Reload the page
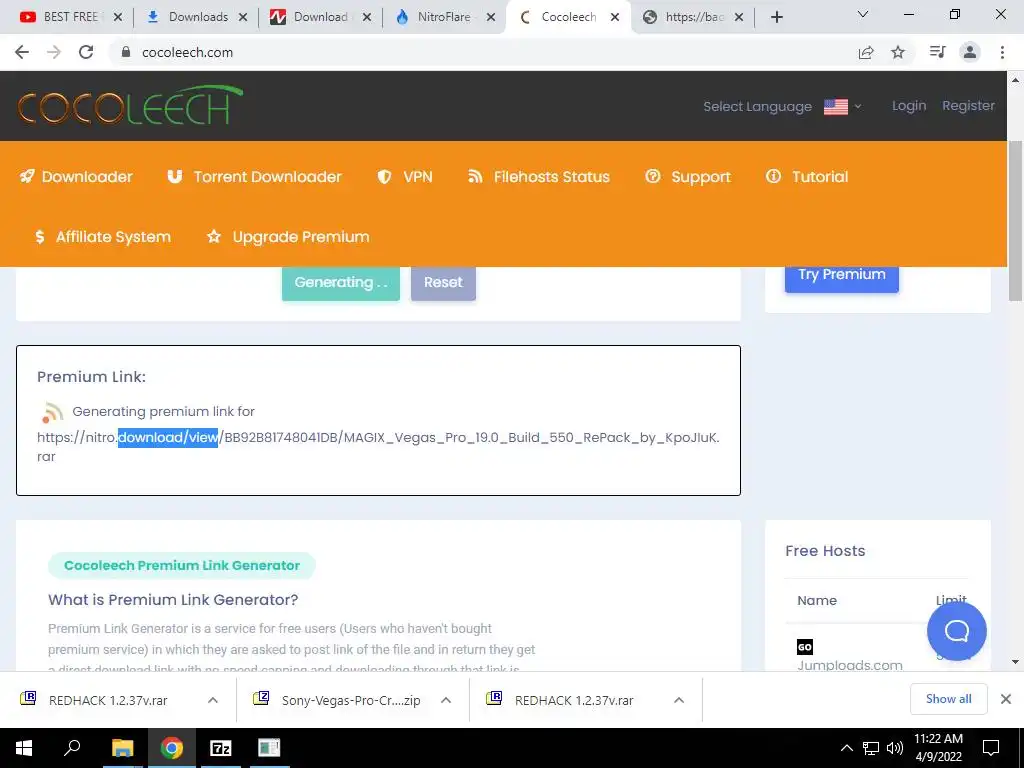Image resolution: width=1024 pixels, height=768 pixels. coord(86,52)
